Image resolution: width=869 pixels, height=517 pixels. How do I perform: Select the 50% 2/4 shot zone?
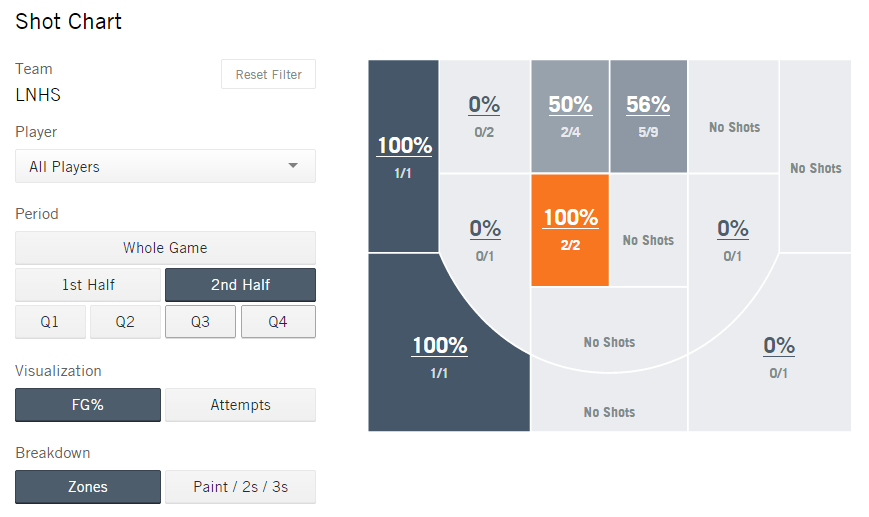[x=570, y=116]
